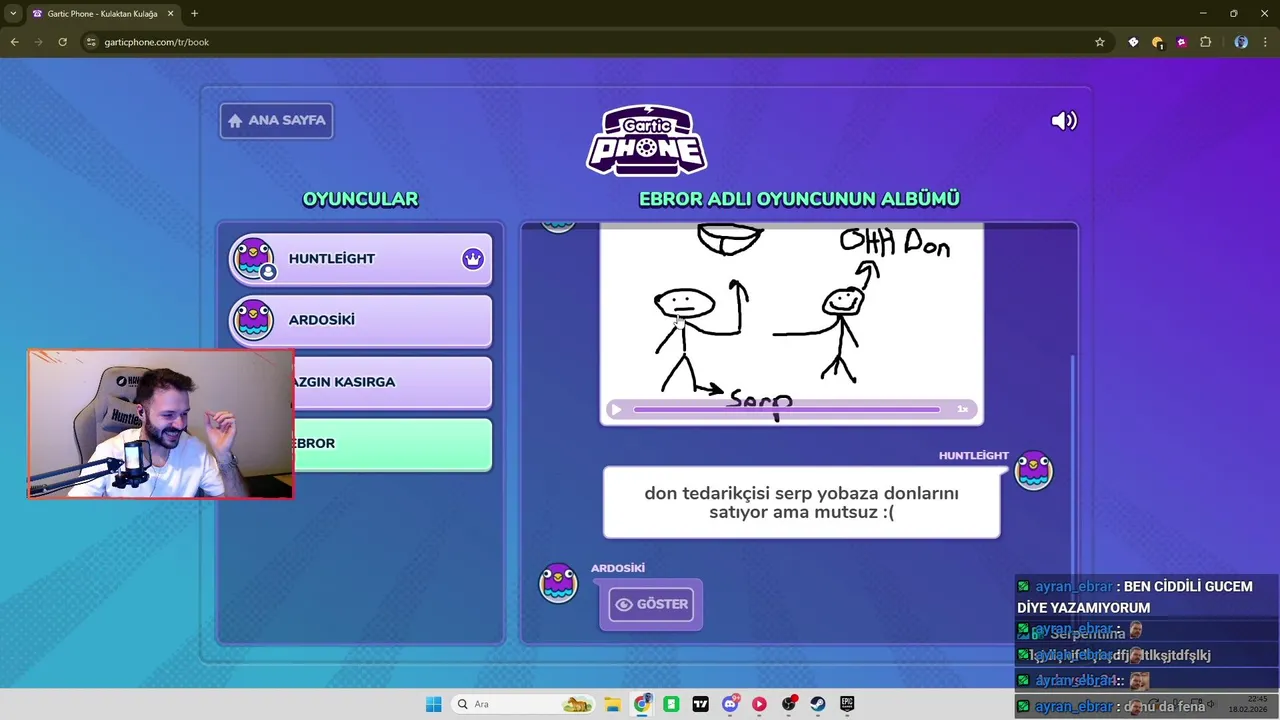Viewport: 1280px width, 720px height.
Task: Open the Chrome three-dot menu
Action: tap(1266, 42)
